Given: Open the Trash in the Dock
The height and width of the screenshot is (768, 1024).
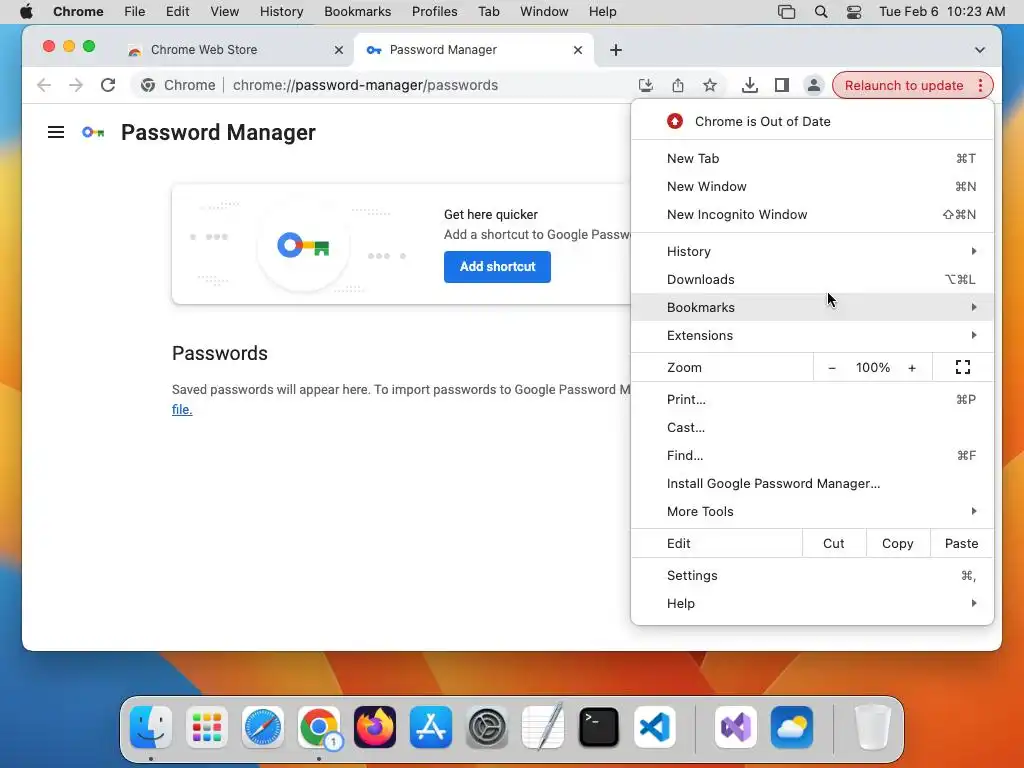Looking at the screenshot, I should click(x=872, y=727).
